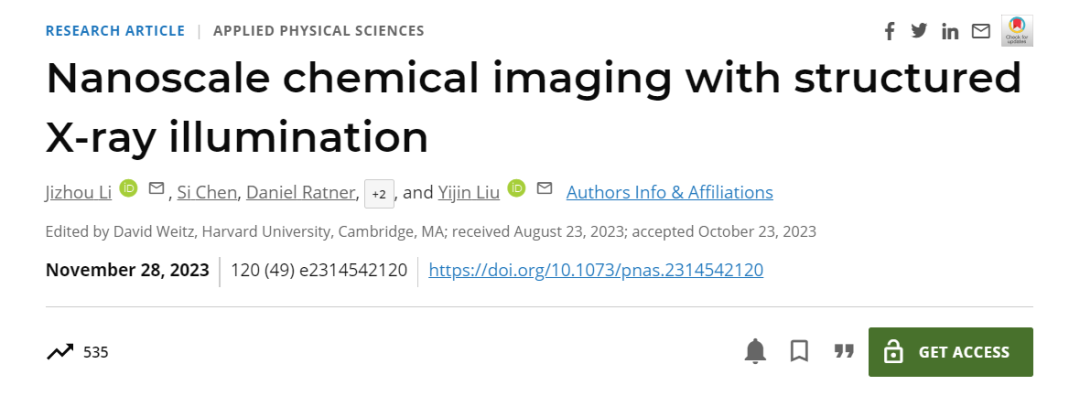Expand the +2 hidden authors
This screenshot has height=396, width=1080.
(379, 194)
